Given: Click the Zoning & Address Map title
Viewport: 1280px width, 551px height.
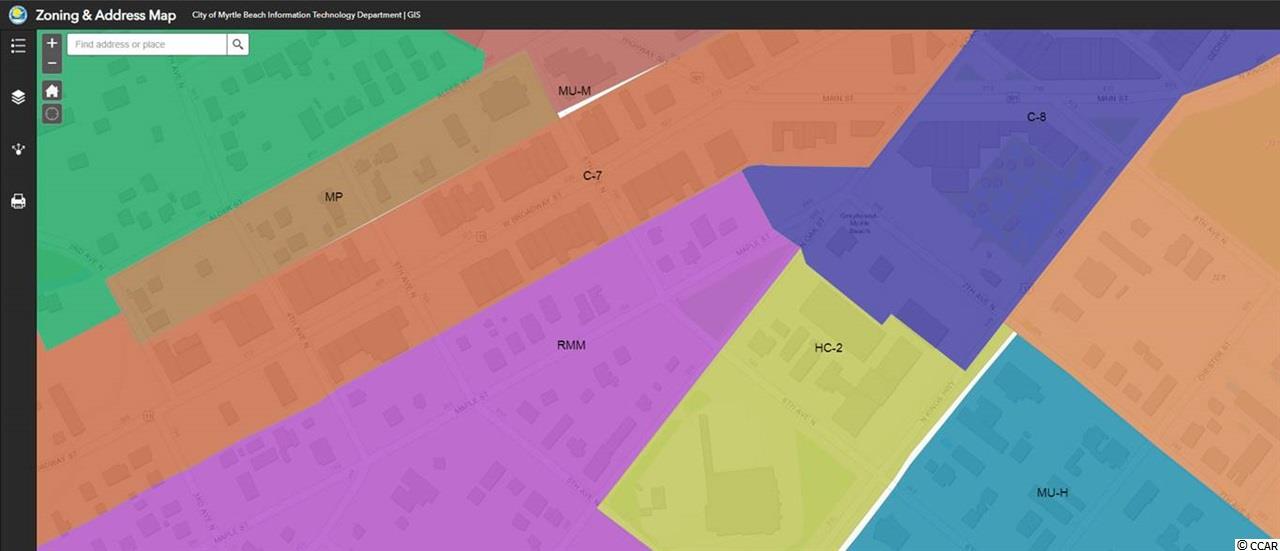Looking at the screenshot, I should pos(105,15).
